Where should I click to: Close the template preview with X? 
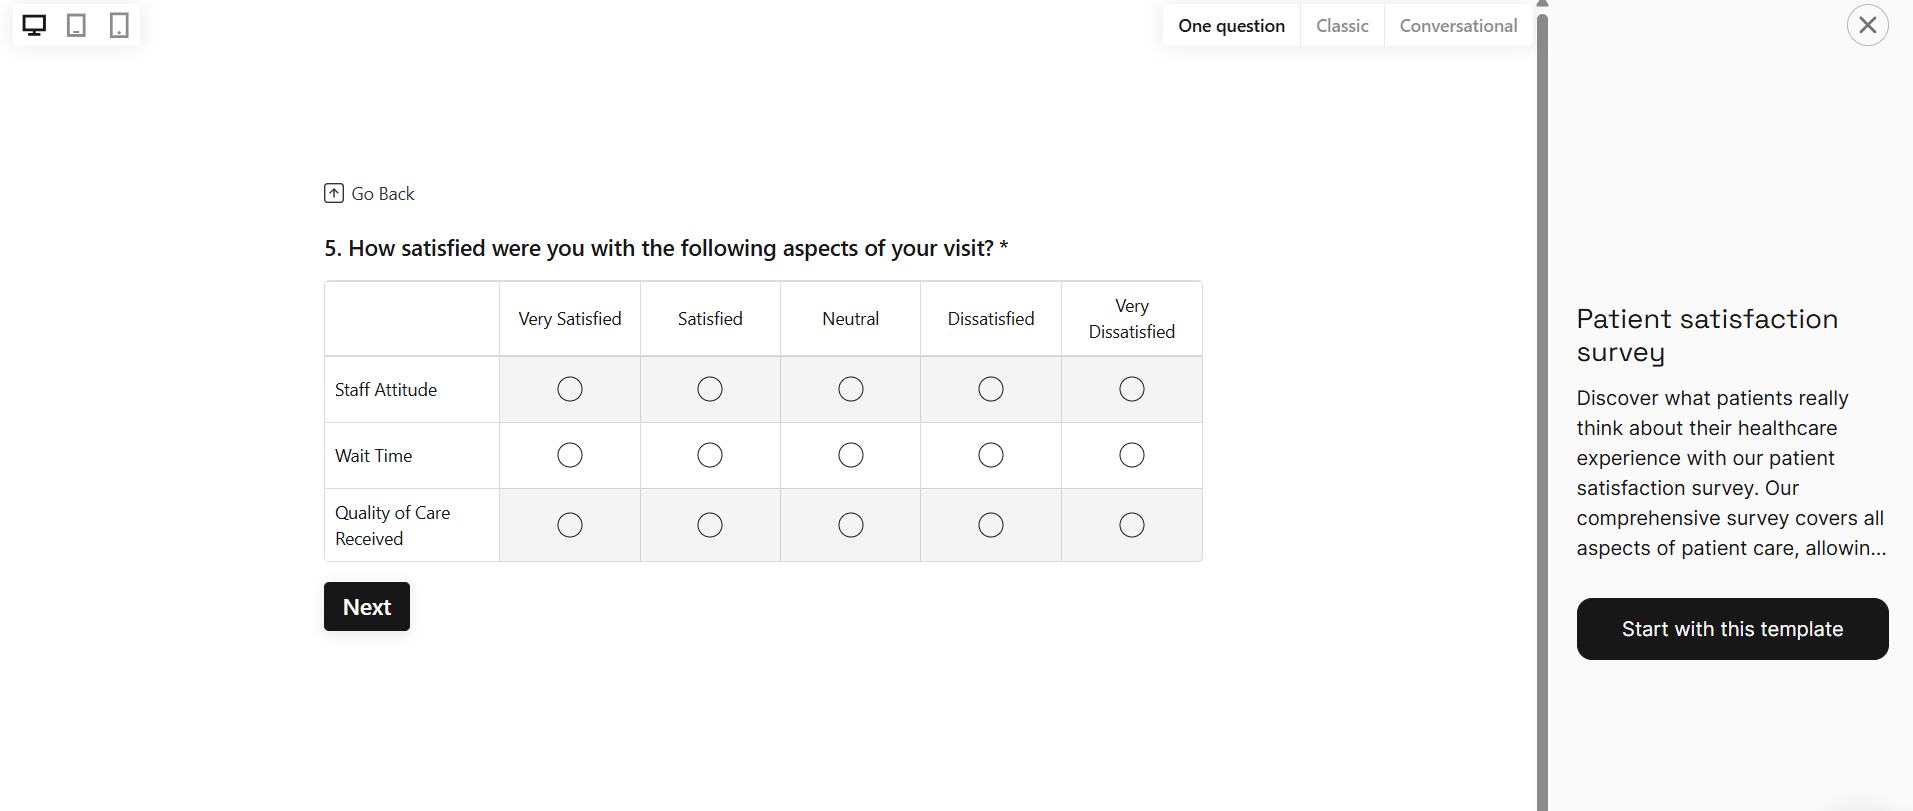1867,25
